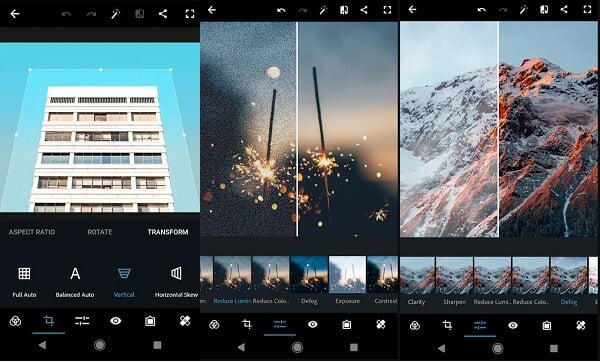Open the Looks filters tool in the left screen
Screen dimensions: 600x362
coord(15,321)
